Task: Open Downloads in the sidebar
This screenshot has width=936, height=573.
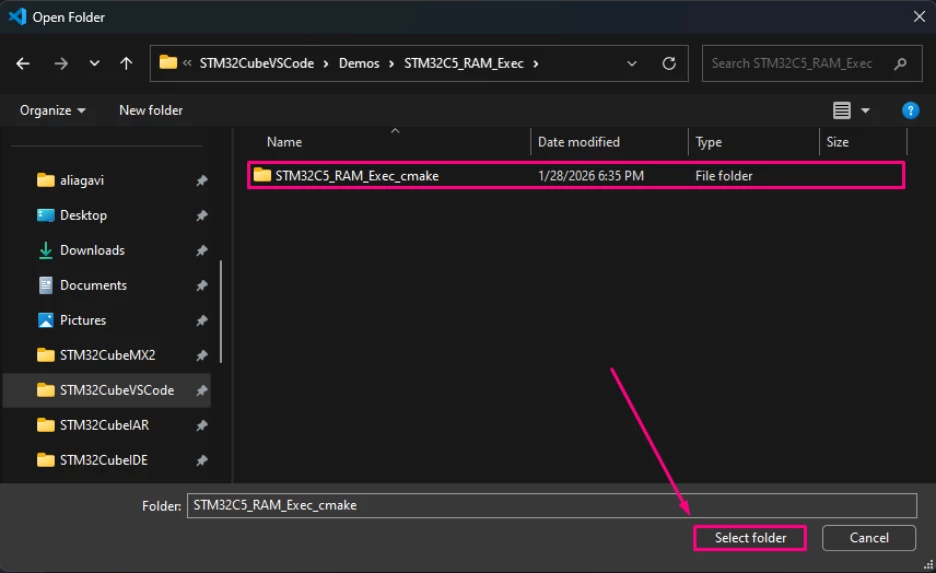Action: (x=92, y=250)
